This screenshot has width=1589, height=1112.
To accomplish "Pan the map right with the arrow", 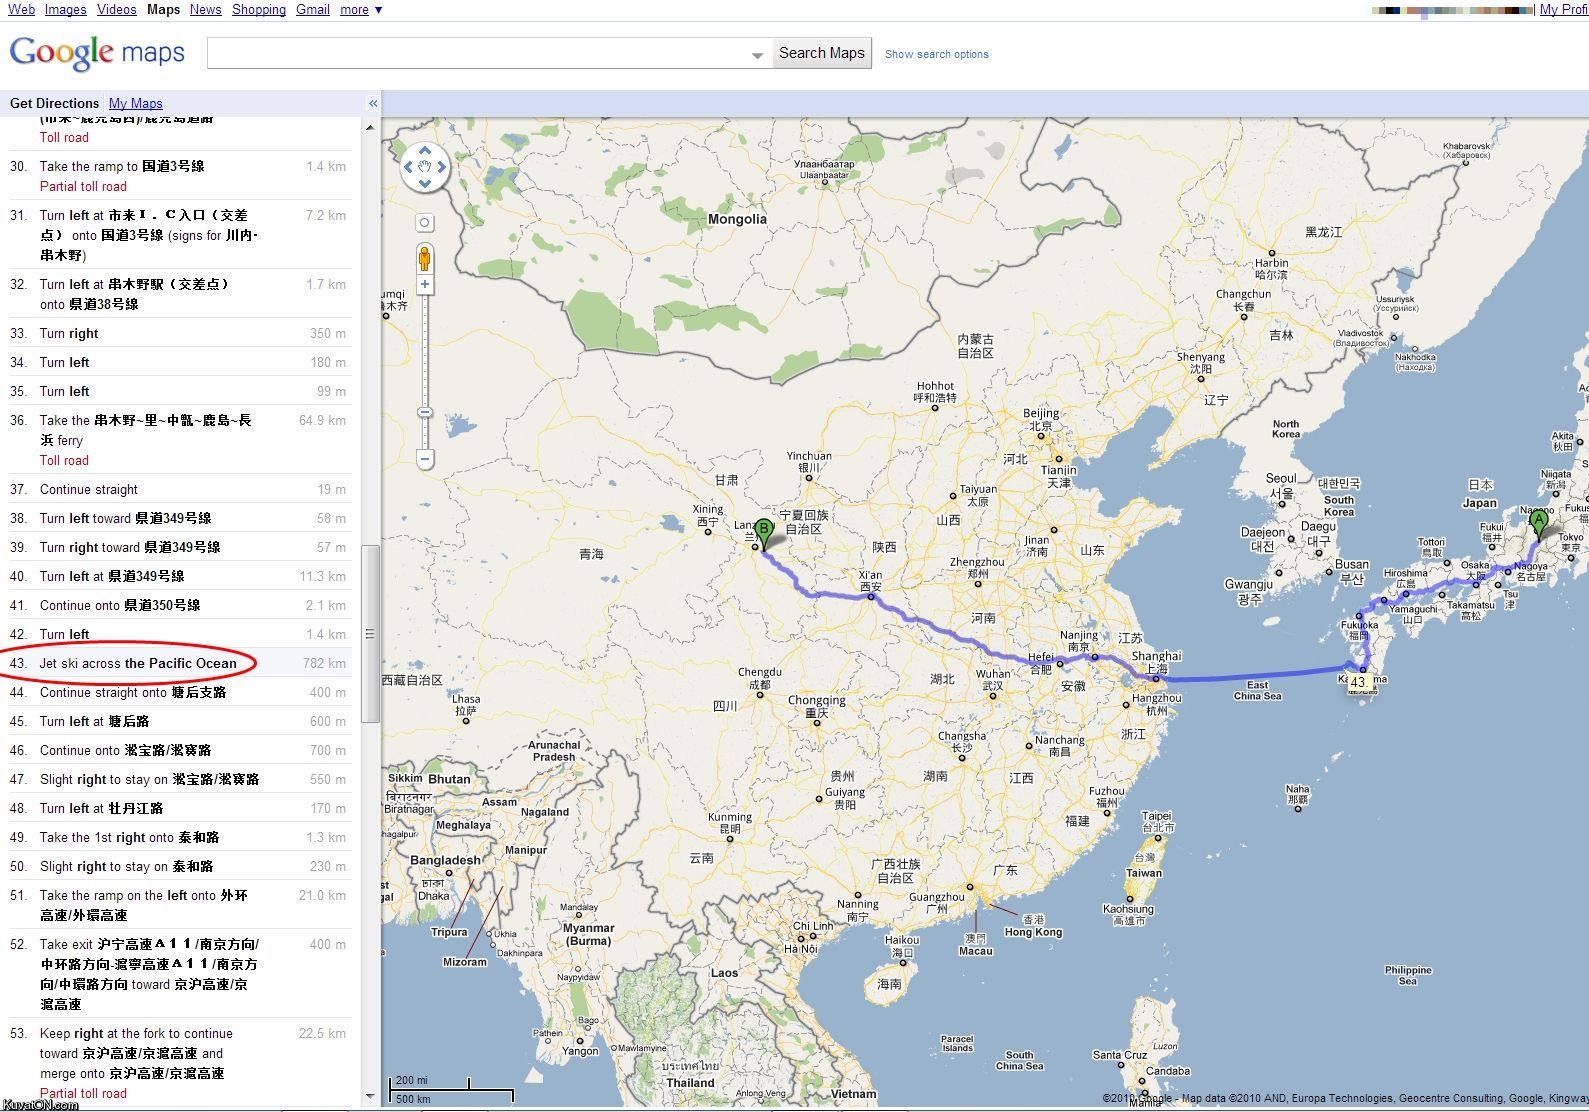I will (x=441, y=167).
